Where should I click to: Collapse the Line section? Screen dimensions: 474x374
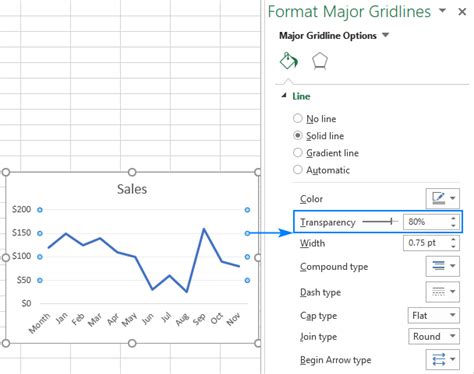[x=284, y=96]
